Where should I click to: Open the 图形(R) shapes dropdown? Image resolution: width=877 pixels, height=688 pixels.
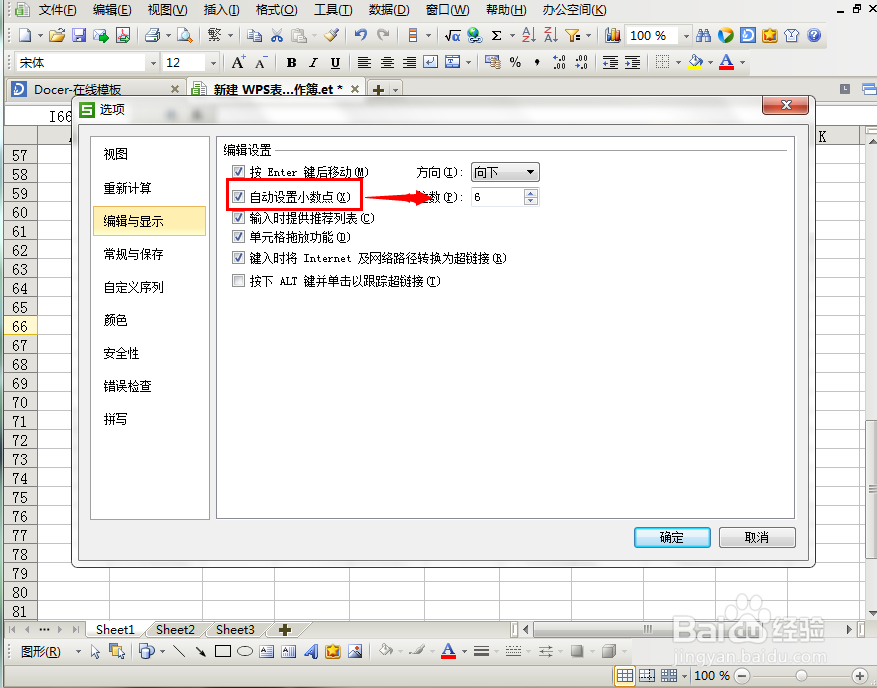point(48,652)
